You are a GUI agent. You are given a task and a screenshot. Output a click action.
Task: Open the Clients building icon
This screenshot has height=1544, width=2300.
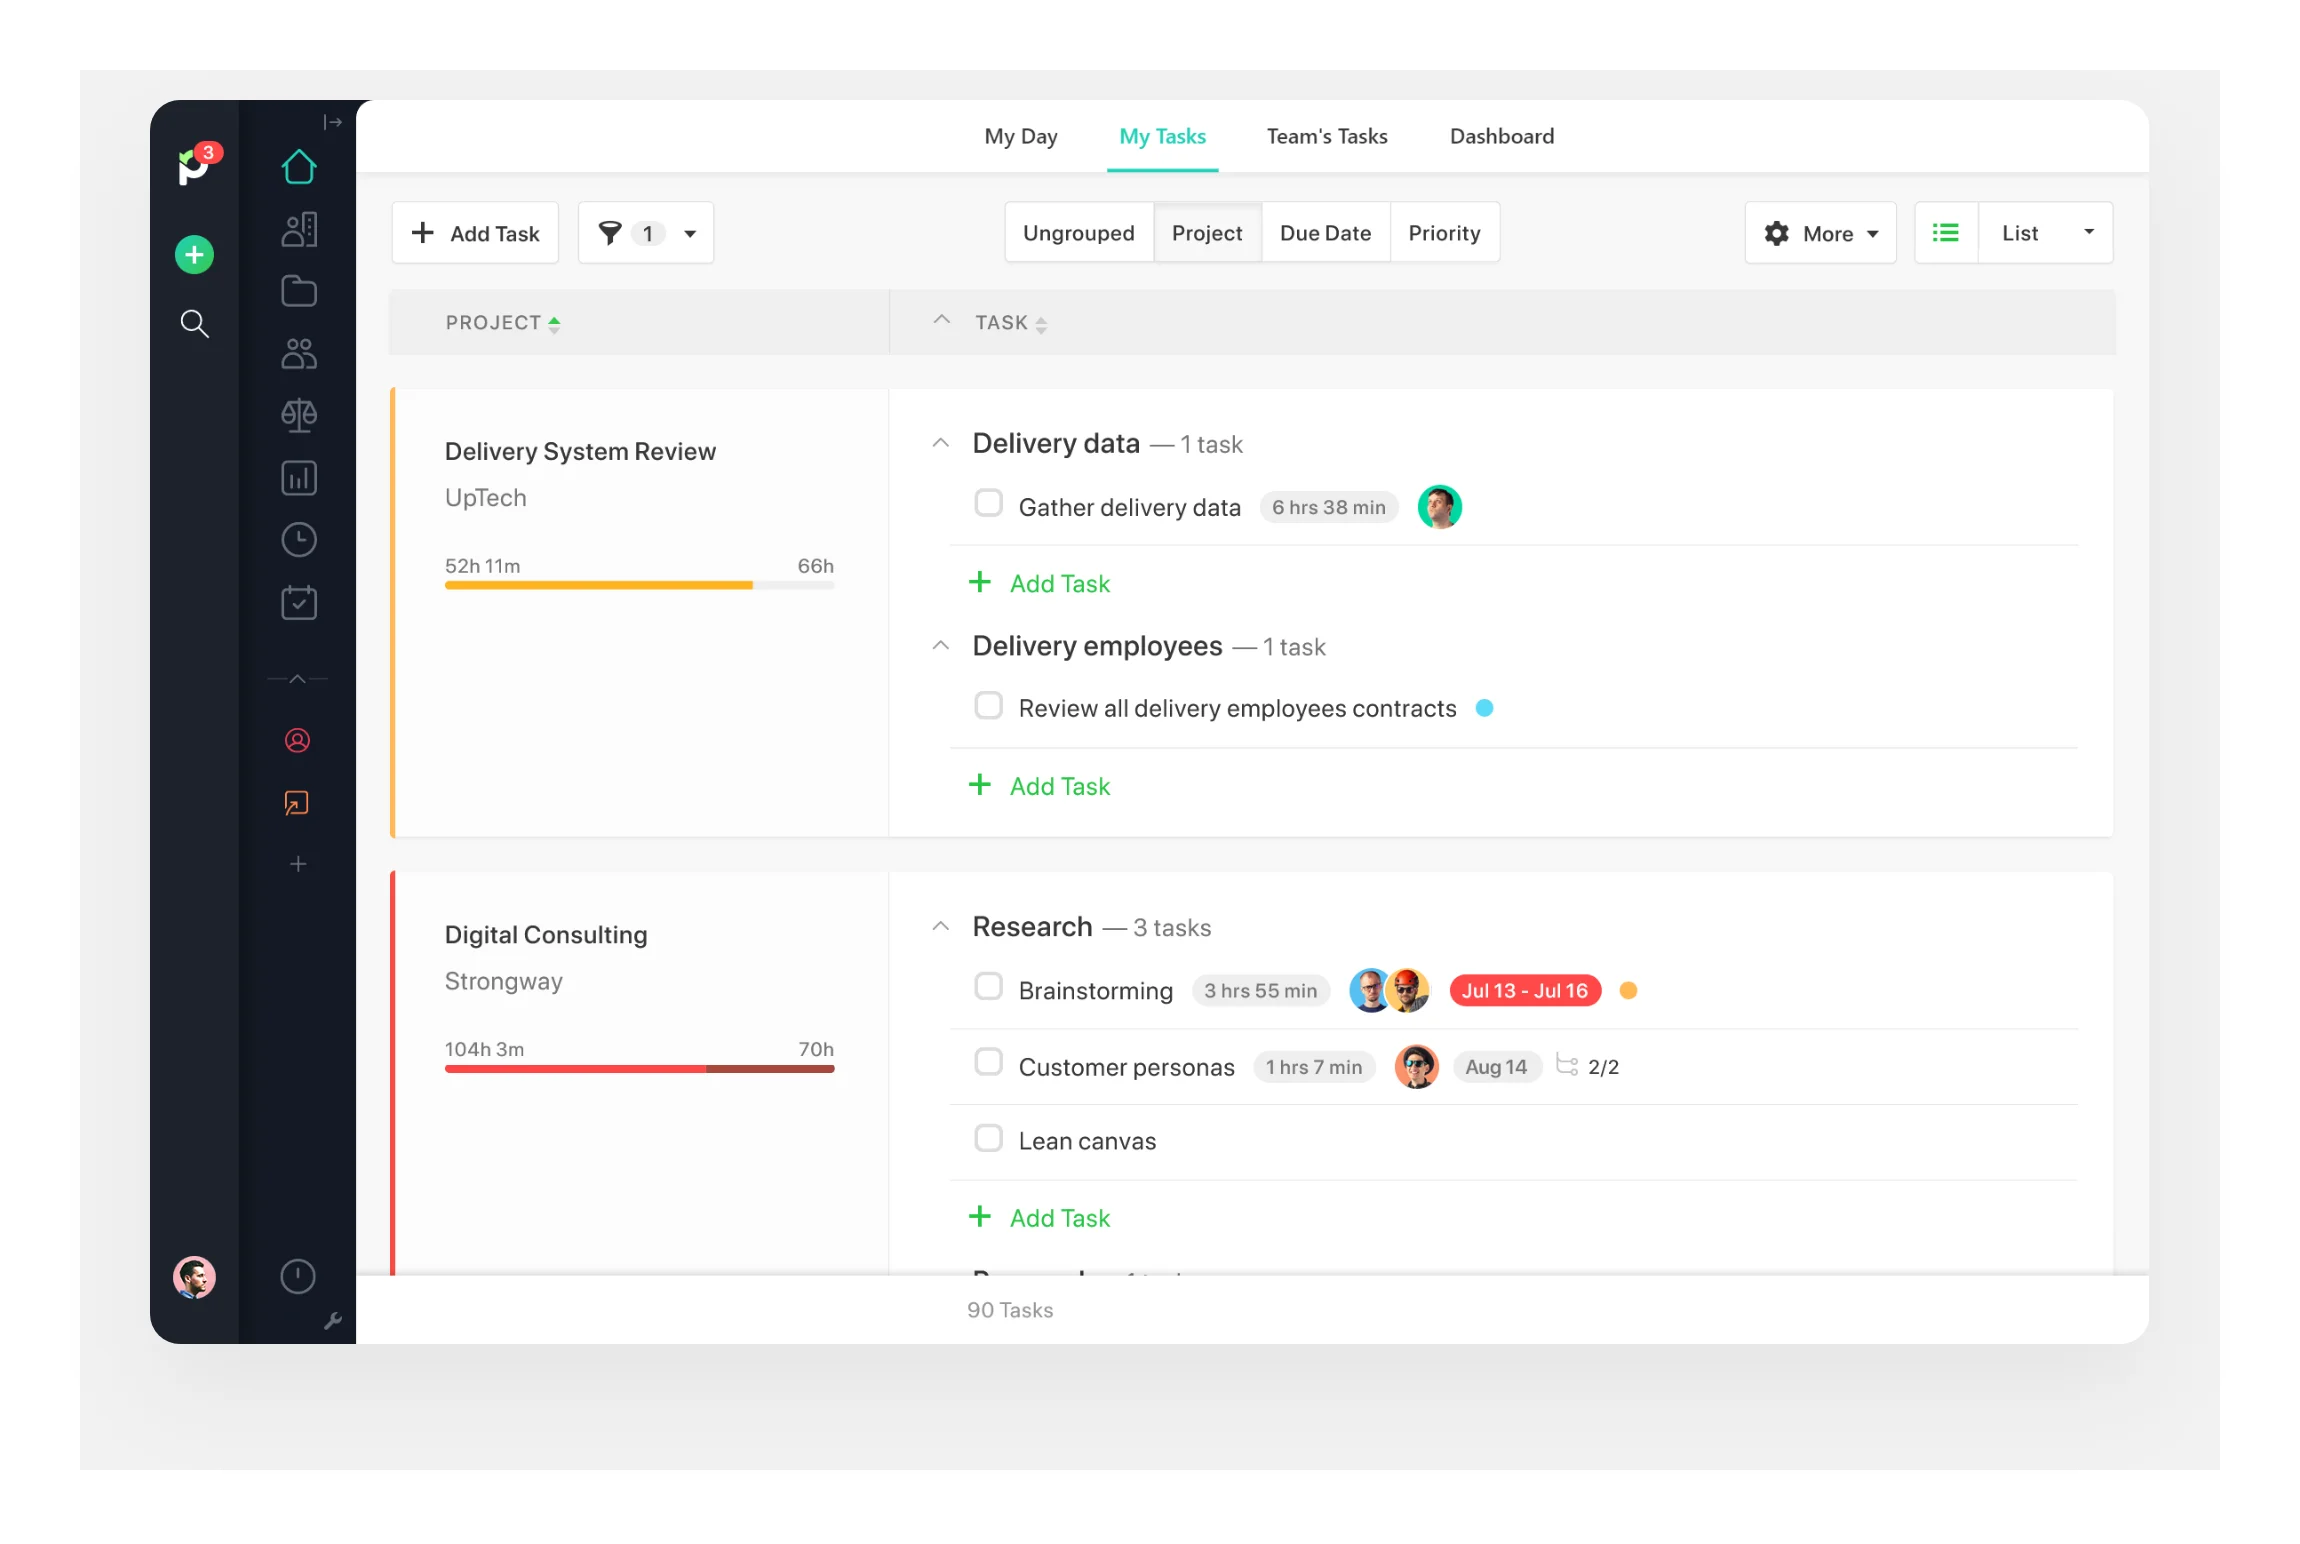tap(299, 230)
